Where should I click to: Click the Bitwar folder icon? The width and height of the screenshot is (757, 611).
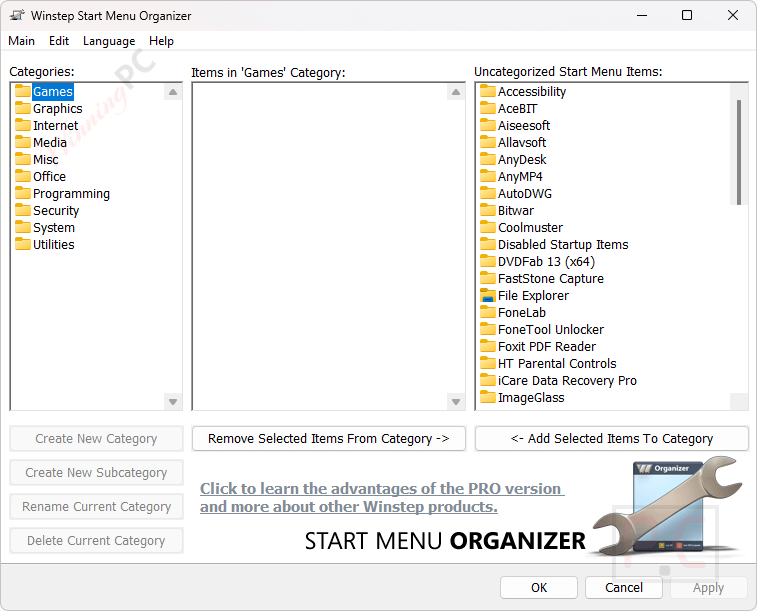[x=488, y=210]
